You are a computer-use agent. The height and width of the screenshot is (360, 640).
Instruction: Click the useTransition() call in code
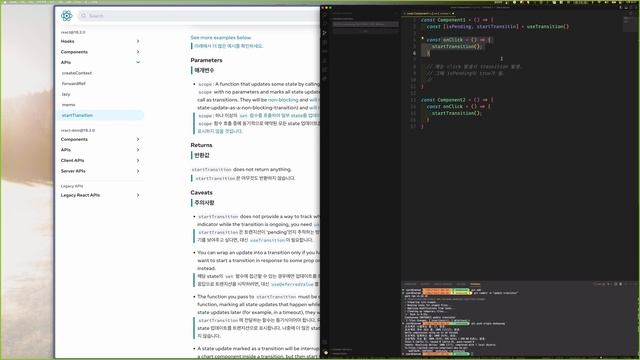click(547, 27)
